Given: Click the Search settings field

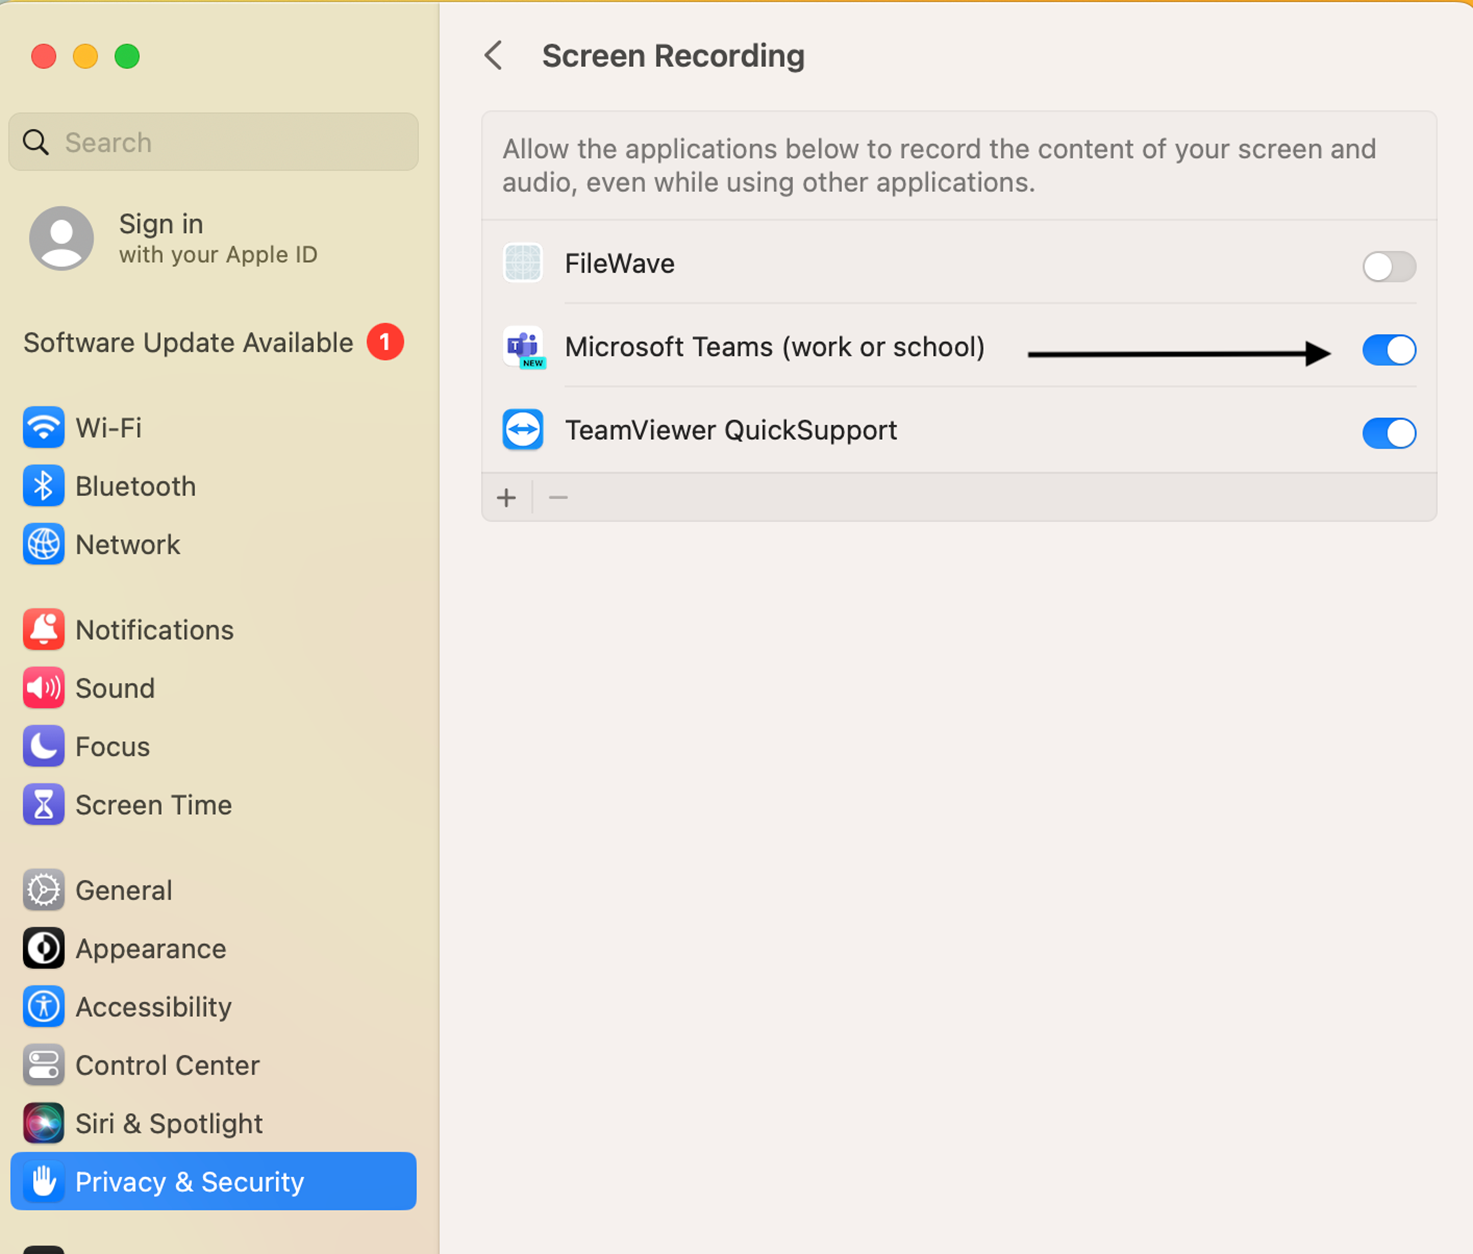Looking at the screenshot, I should pos(213,142).
